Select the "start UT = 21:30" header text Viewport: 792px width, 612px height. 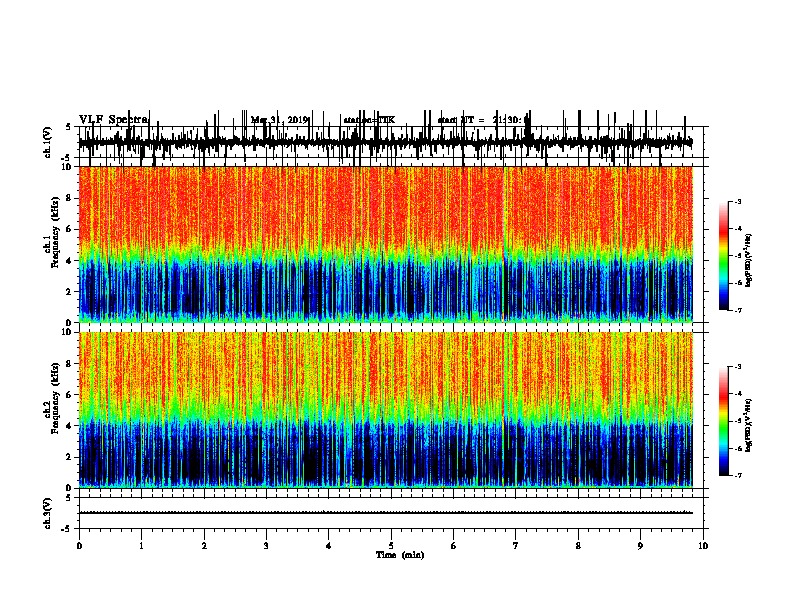[x=483, y=120]
